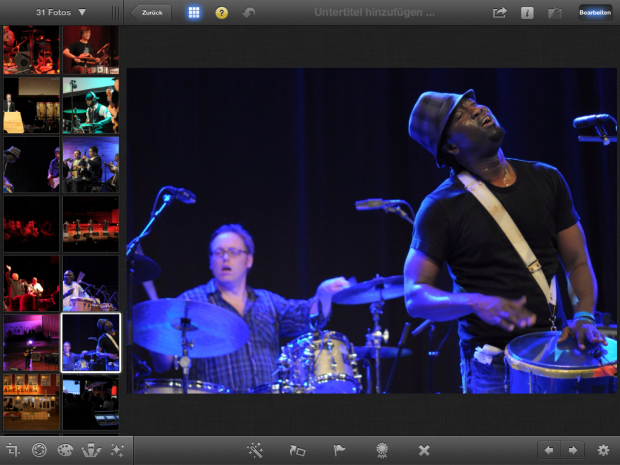Open the dark mixing desk thumbnail

click(x=91, y=402)
